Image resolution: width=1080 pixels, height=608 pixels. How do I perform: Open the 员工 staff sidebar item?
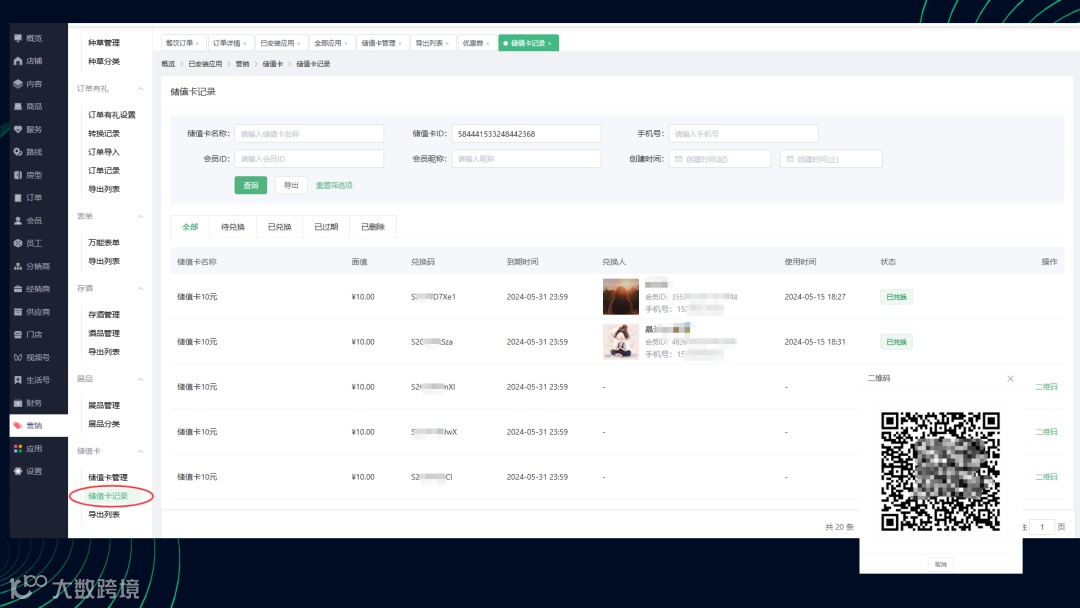(x=28, y=243)
